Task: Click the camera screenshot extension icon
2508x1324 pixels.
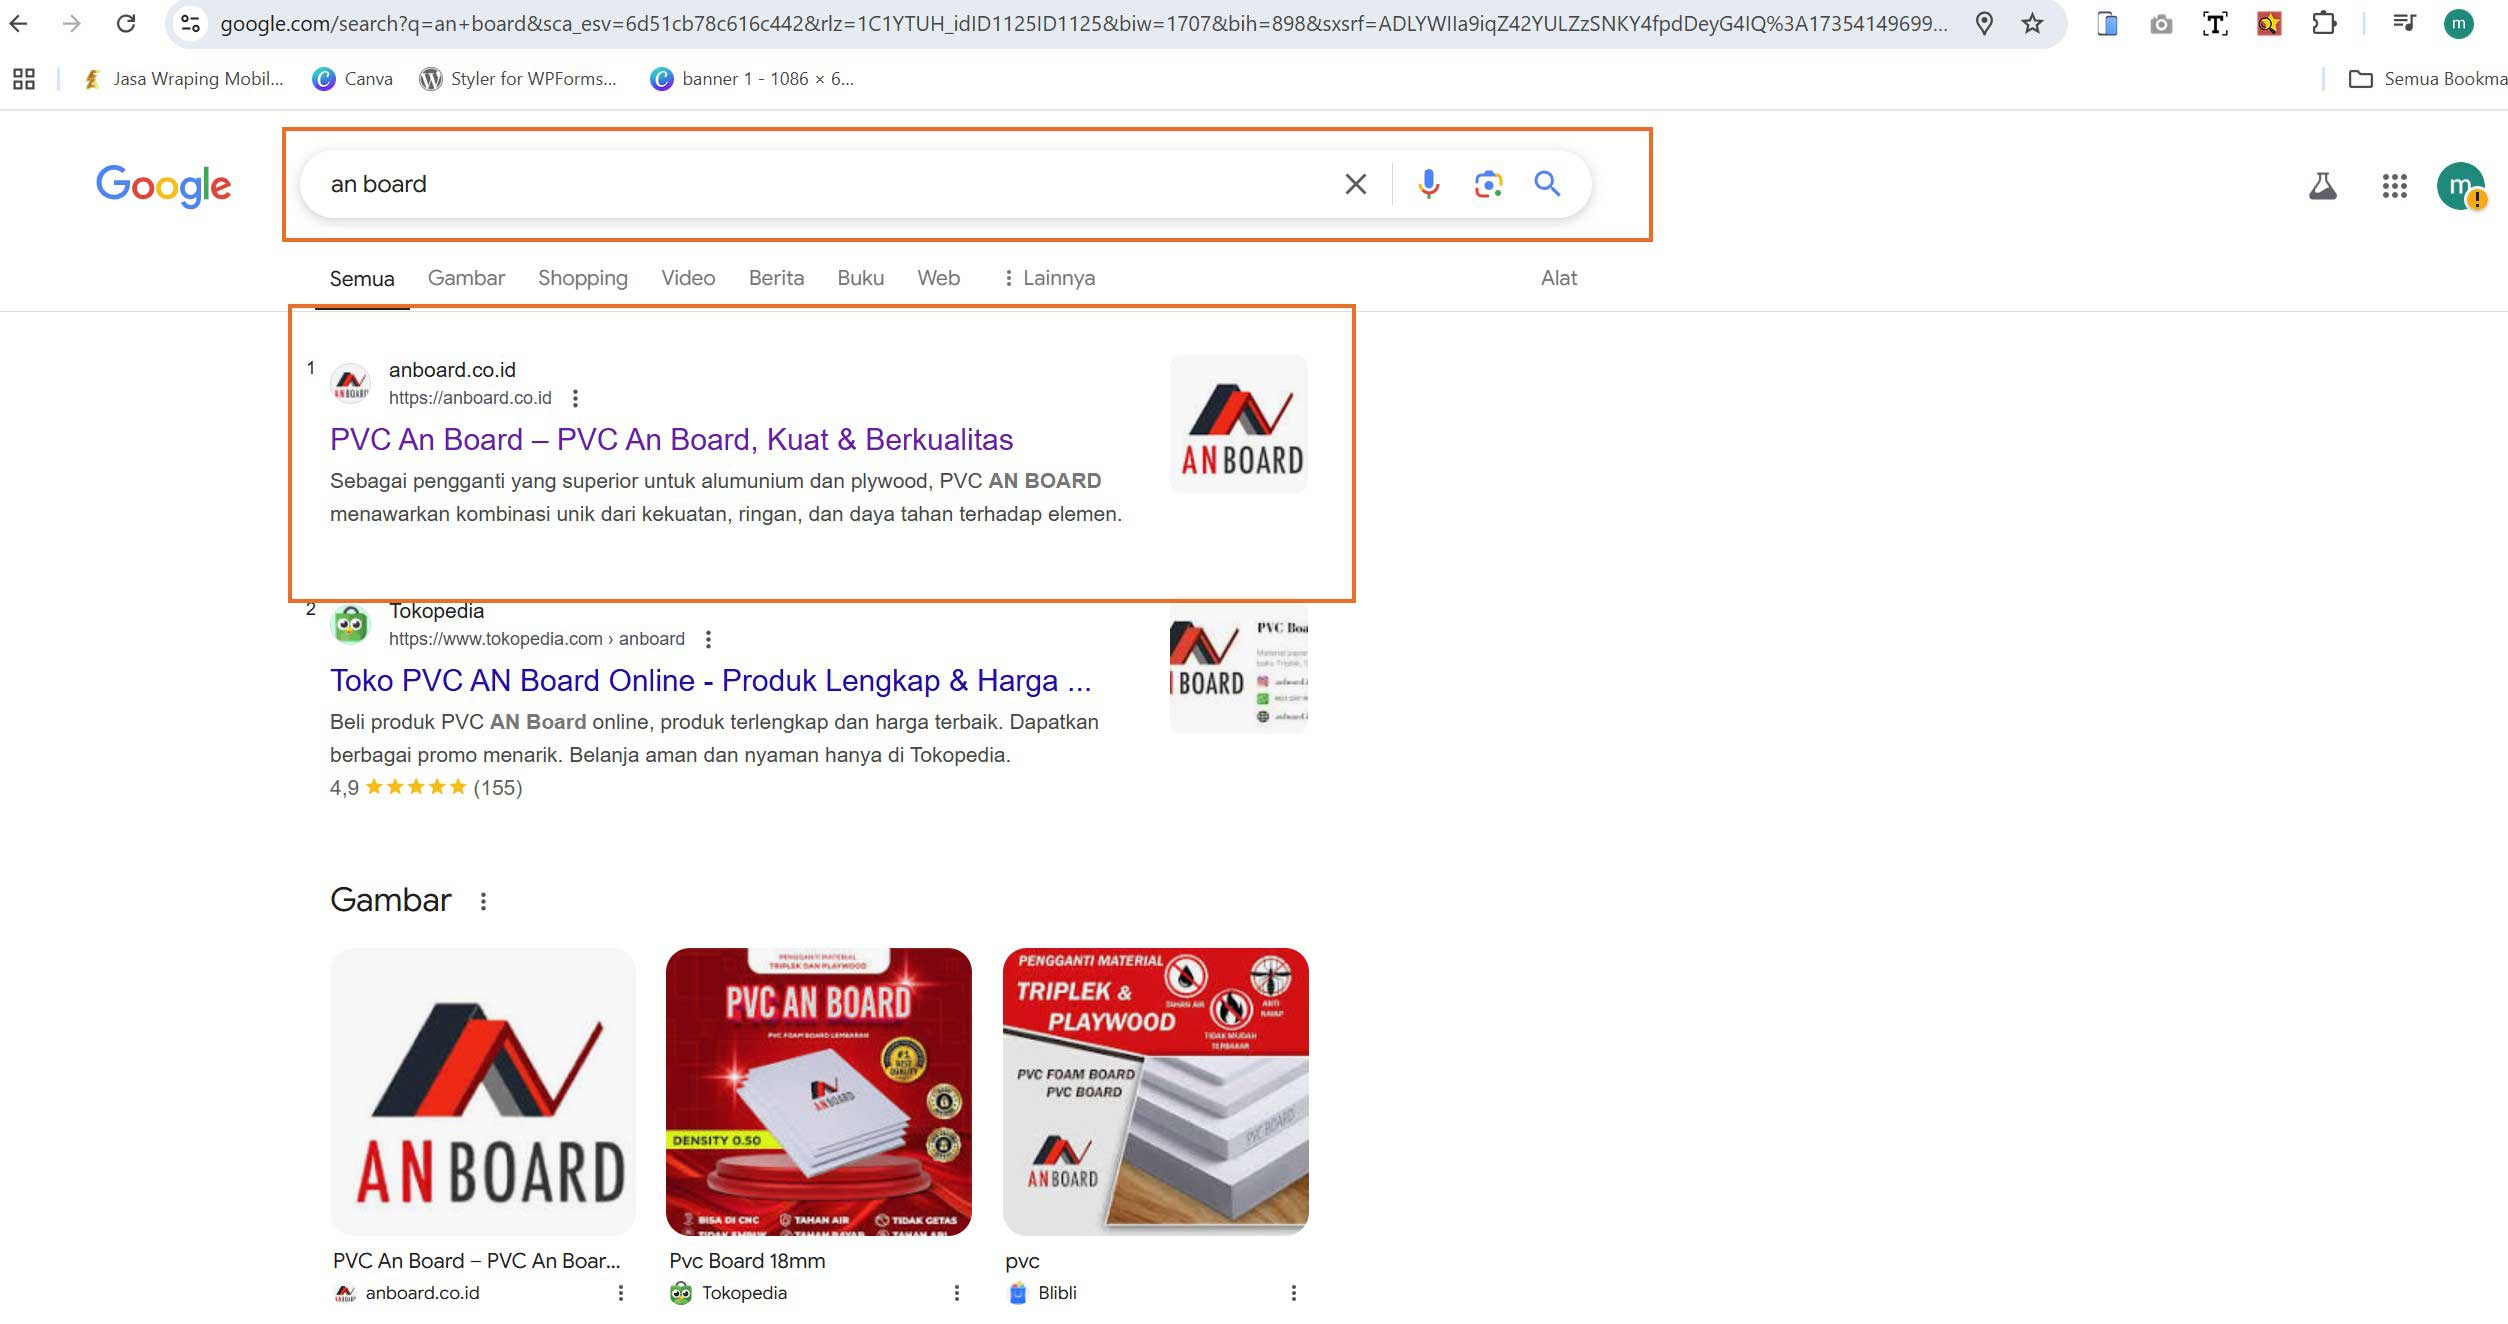Action: [x=2161, y=23]
